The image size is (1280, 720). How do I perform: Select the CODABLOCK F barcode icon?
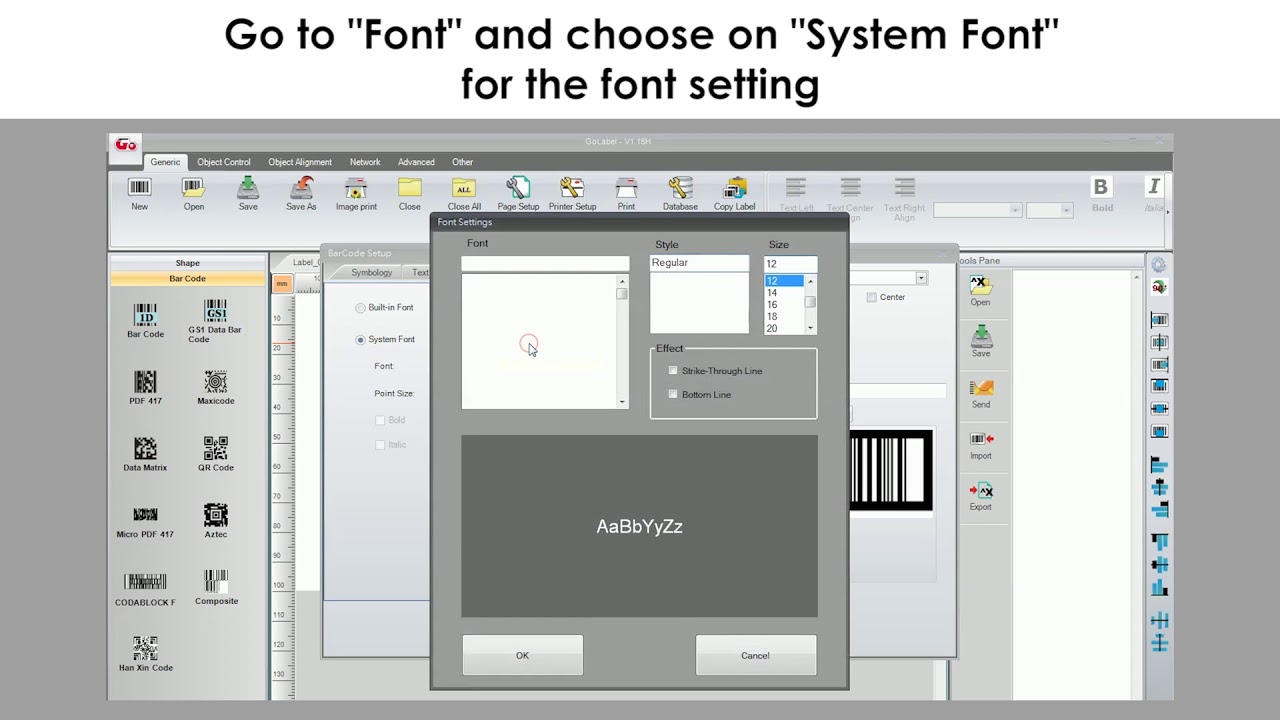[145, 581]
